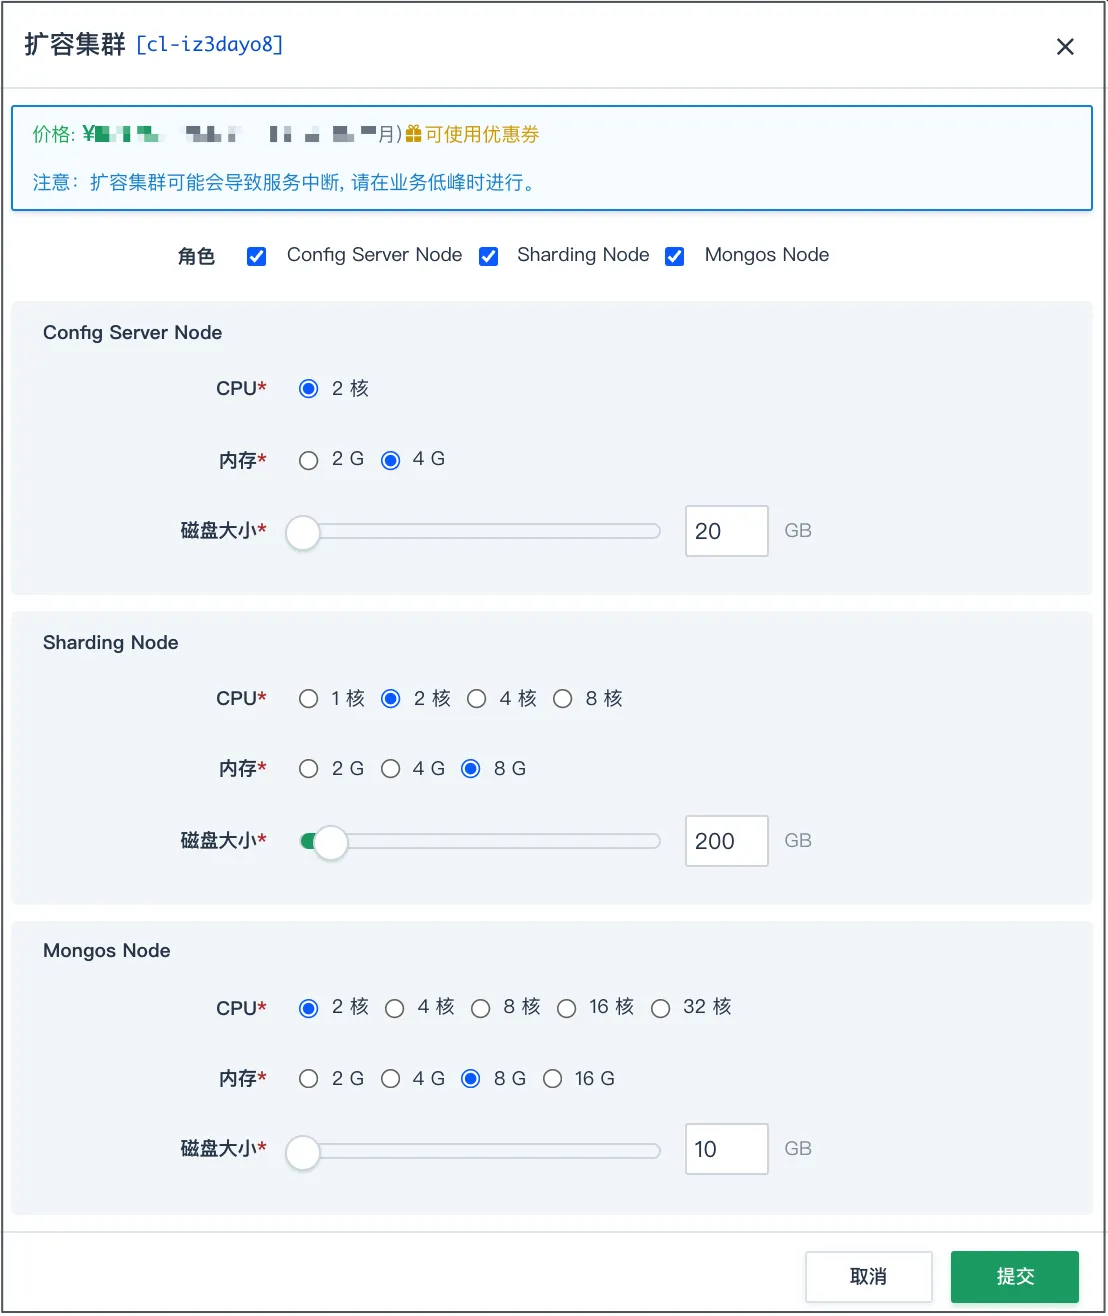1108x1316 pixels.
Task: Click the 注意 service interruption warning text
Action: (287, 182)
